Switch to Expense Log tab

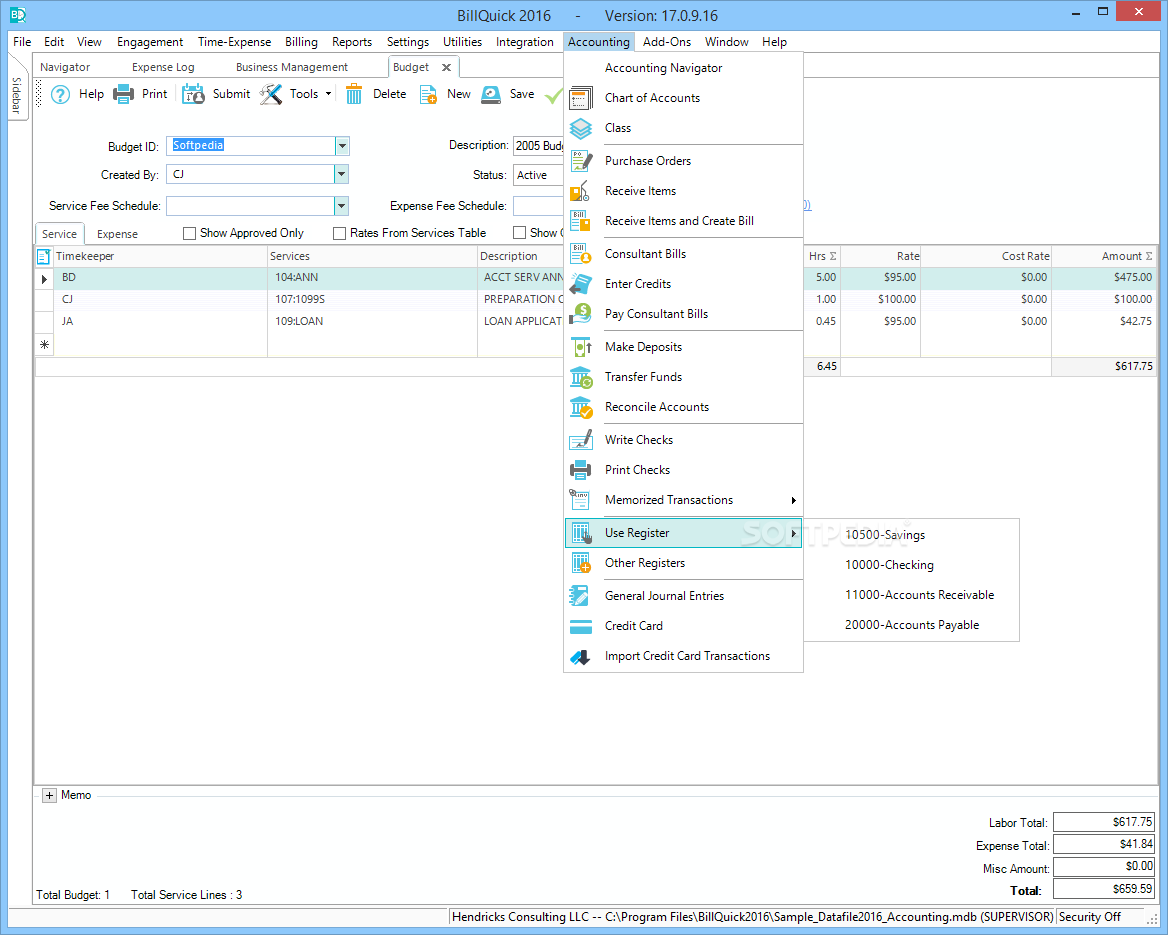click(163, 67)
